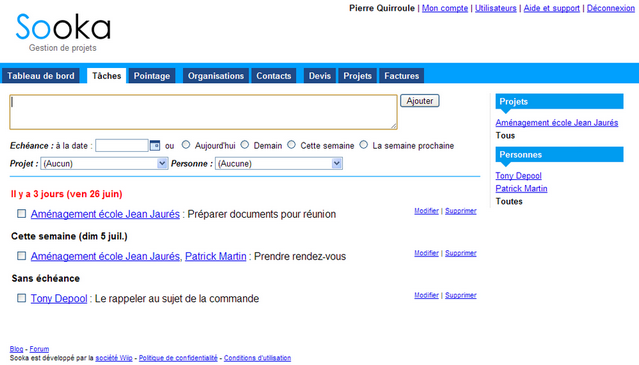Click Supprimer for 'Le rappeler' task
Image resolution: width=639 pixels, height=365 pixels.
tap(461, 295)
